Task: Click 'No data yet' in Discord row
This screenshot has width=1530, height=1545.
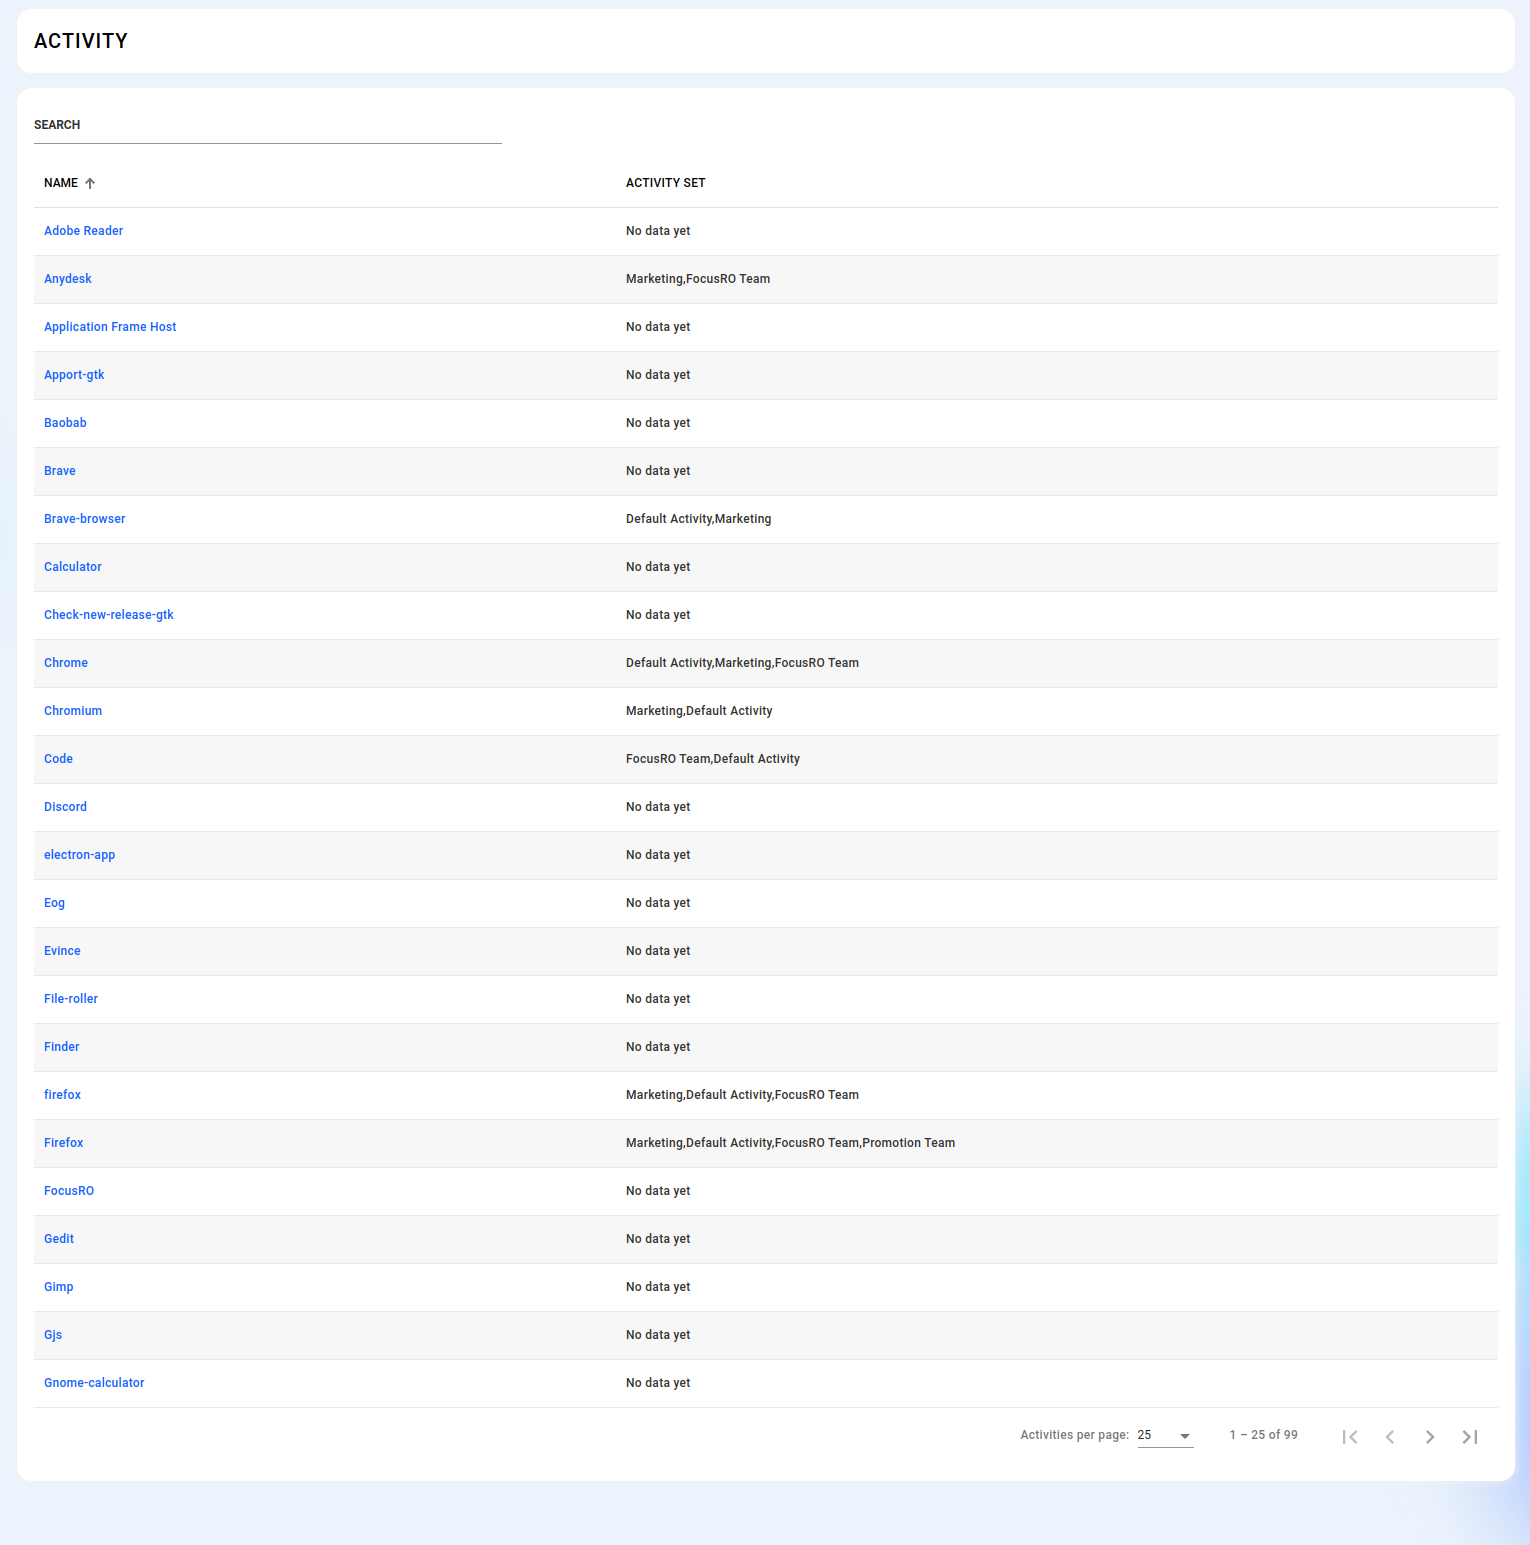Action: pyautogui.click(x=658, y=807)
